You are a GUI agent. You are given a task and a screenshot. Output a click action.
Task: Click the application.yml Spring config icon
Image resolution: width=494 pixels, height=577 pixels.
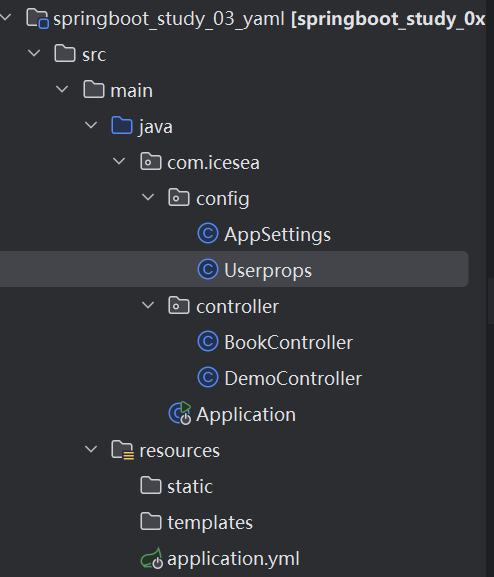tap(152, 558)
